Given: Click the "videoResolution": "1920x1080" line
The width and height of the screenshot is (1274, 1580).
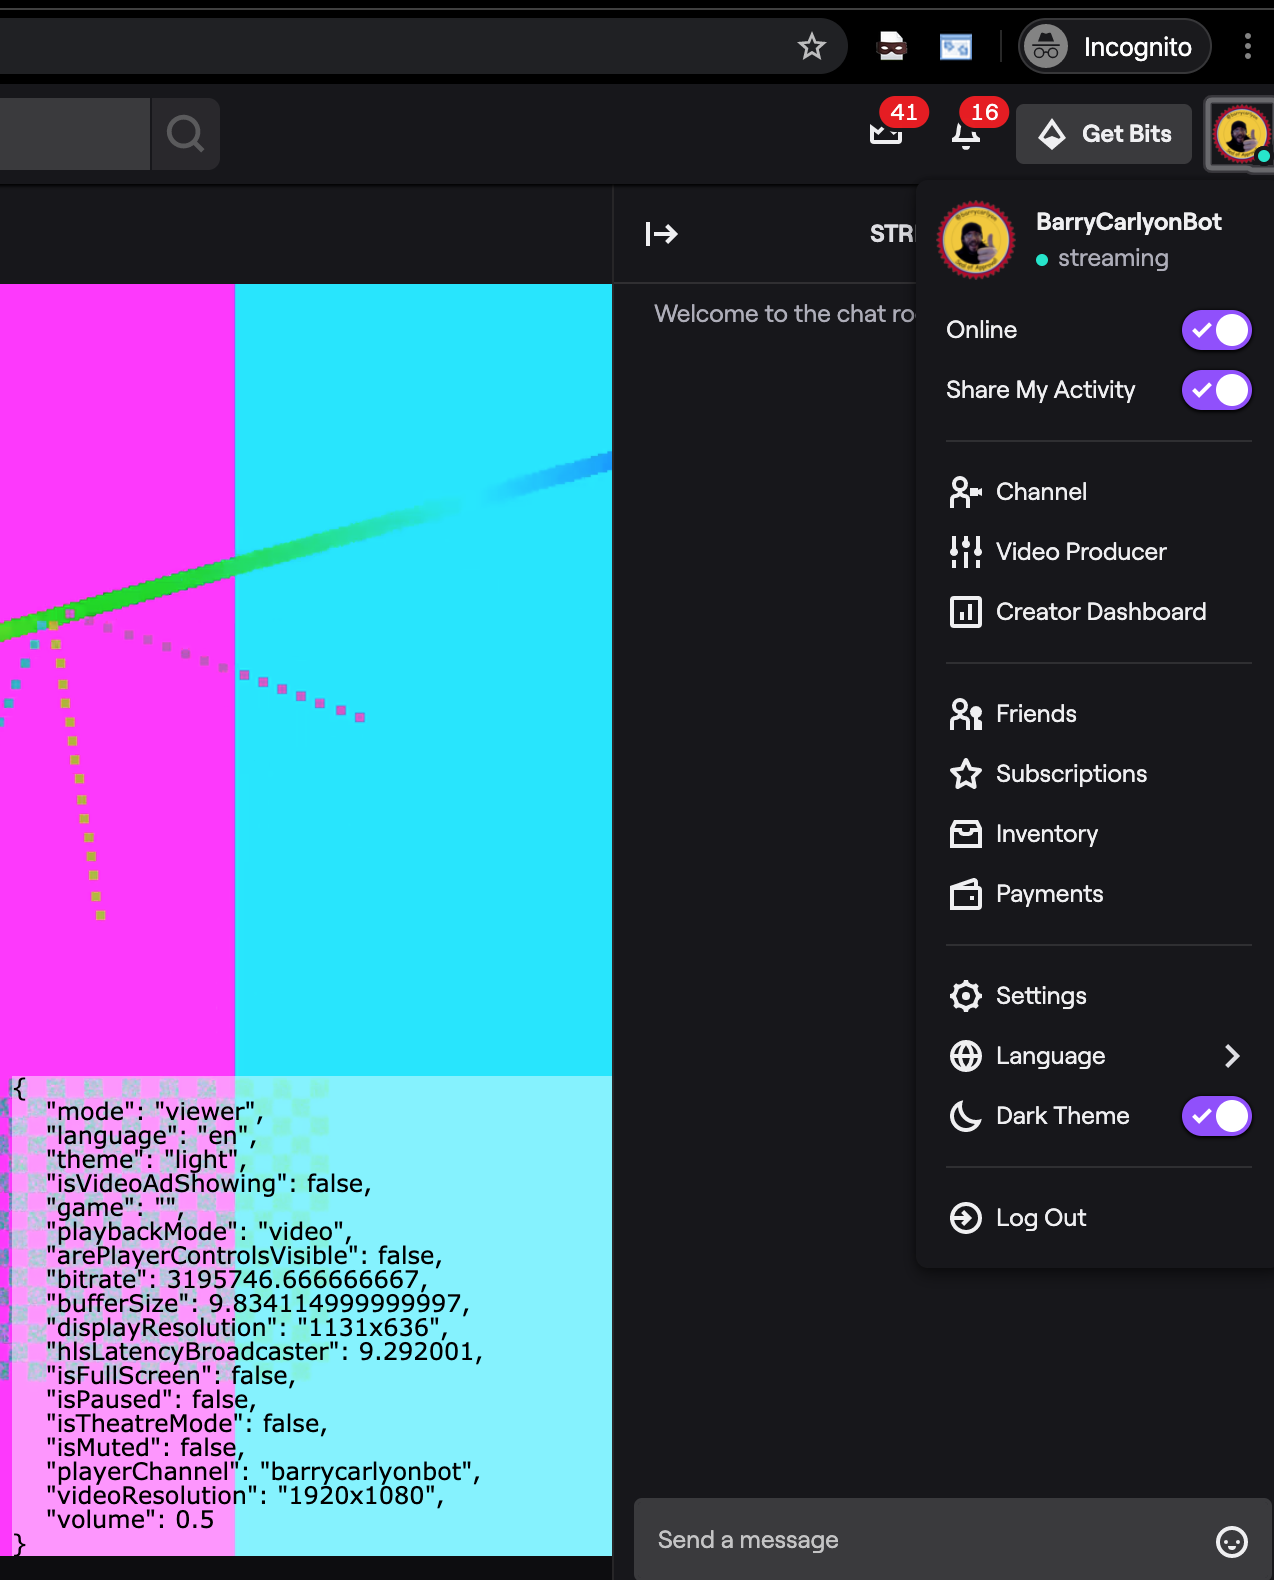Looking at the screenshot, I should tap(245, 1496).
